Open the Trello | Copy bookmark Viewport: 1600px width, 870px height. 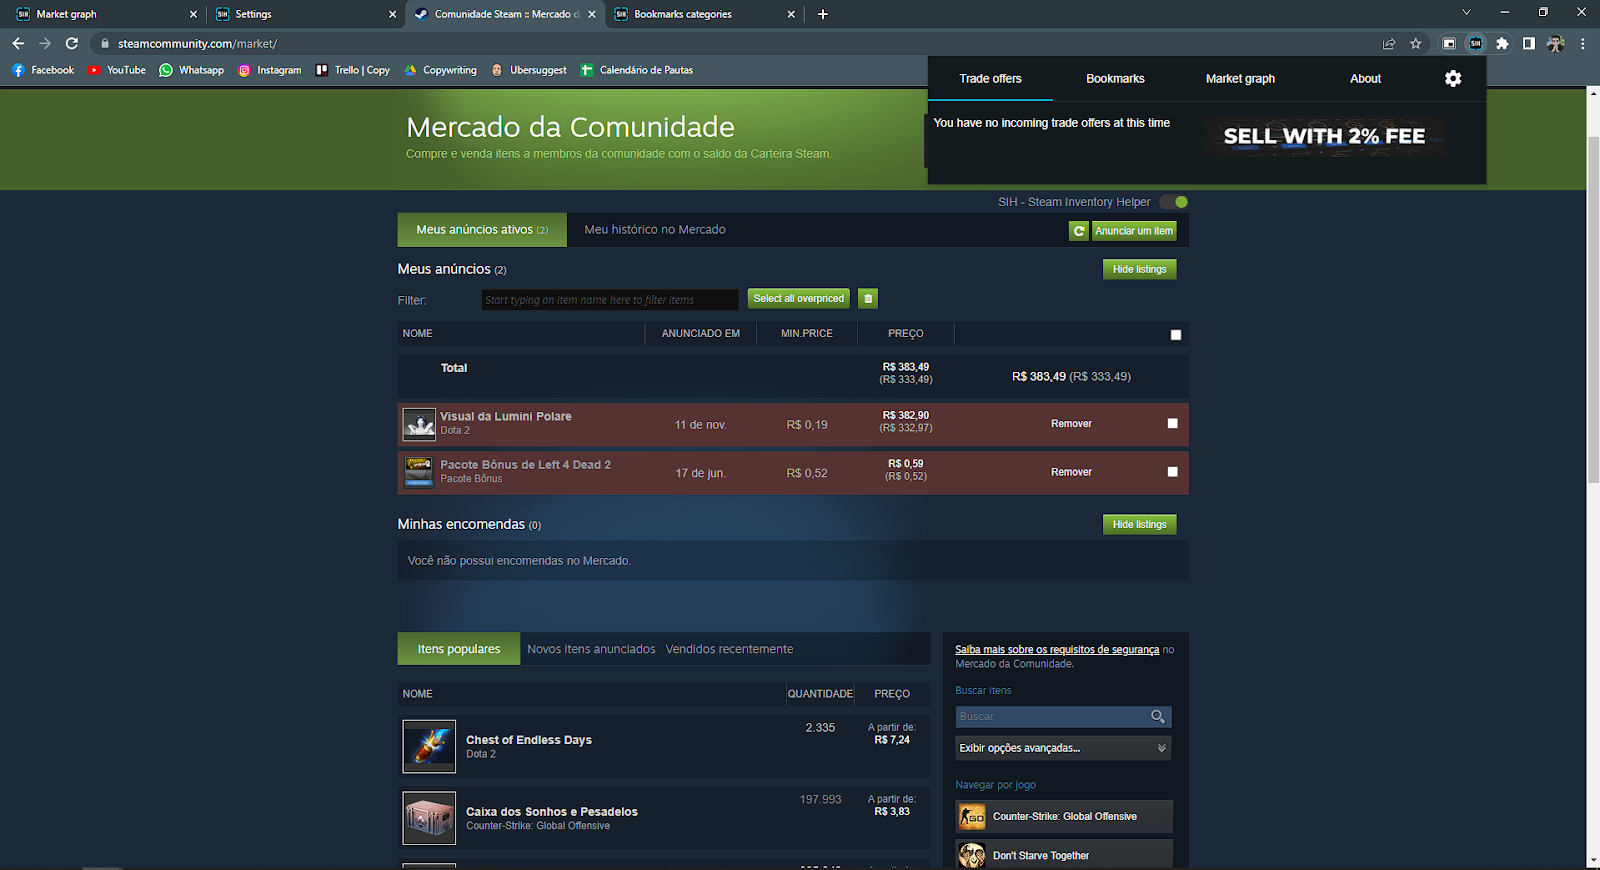click(x=352, y=70)
